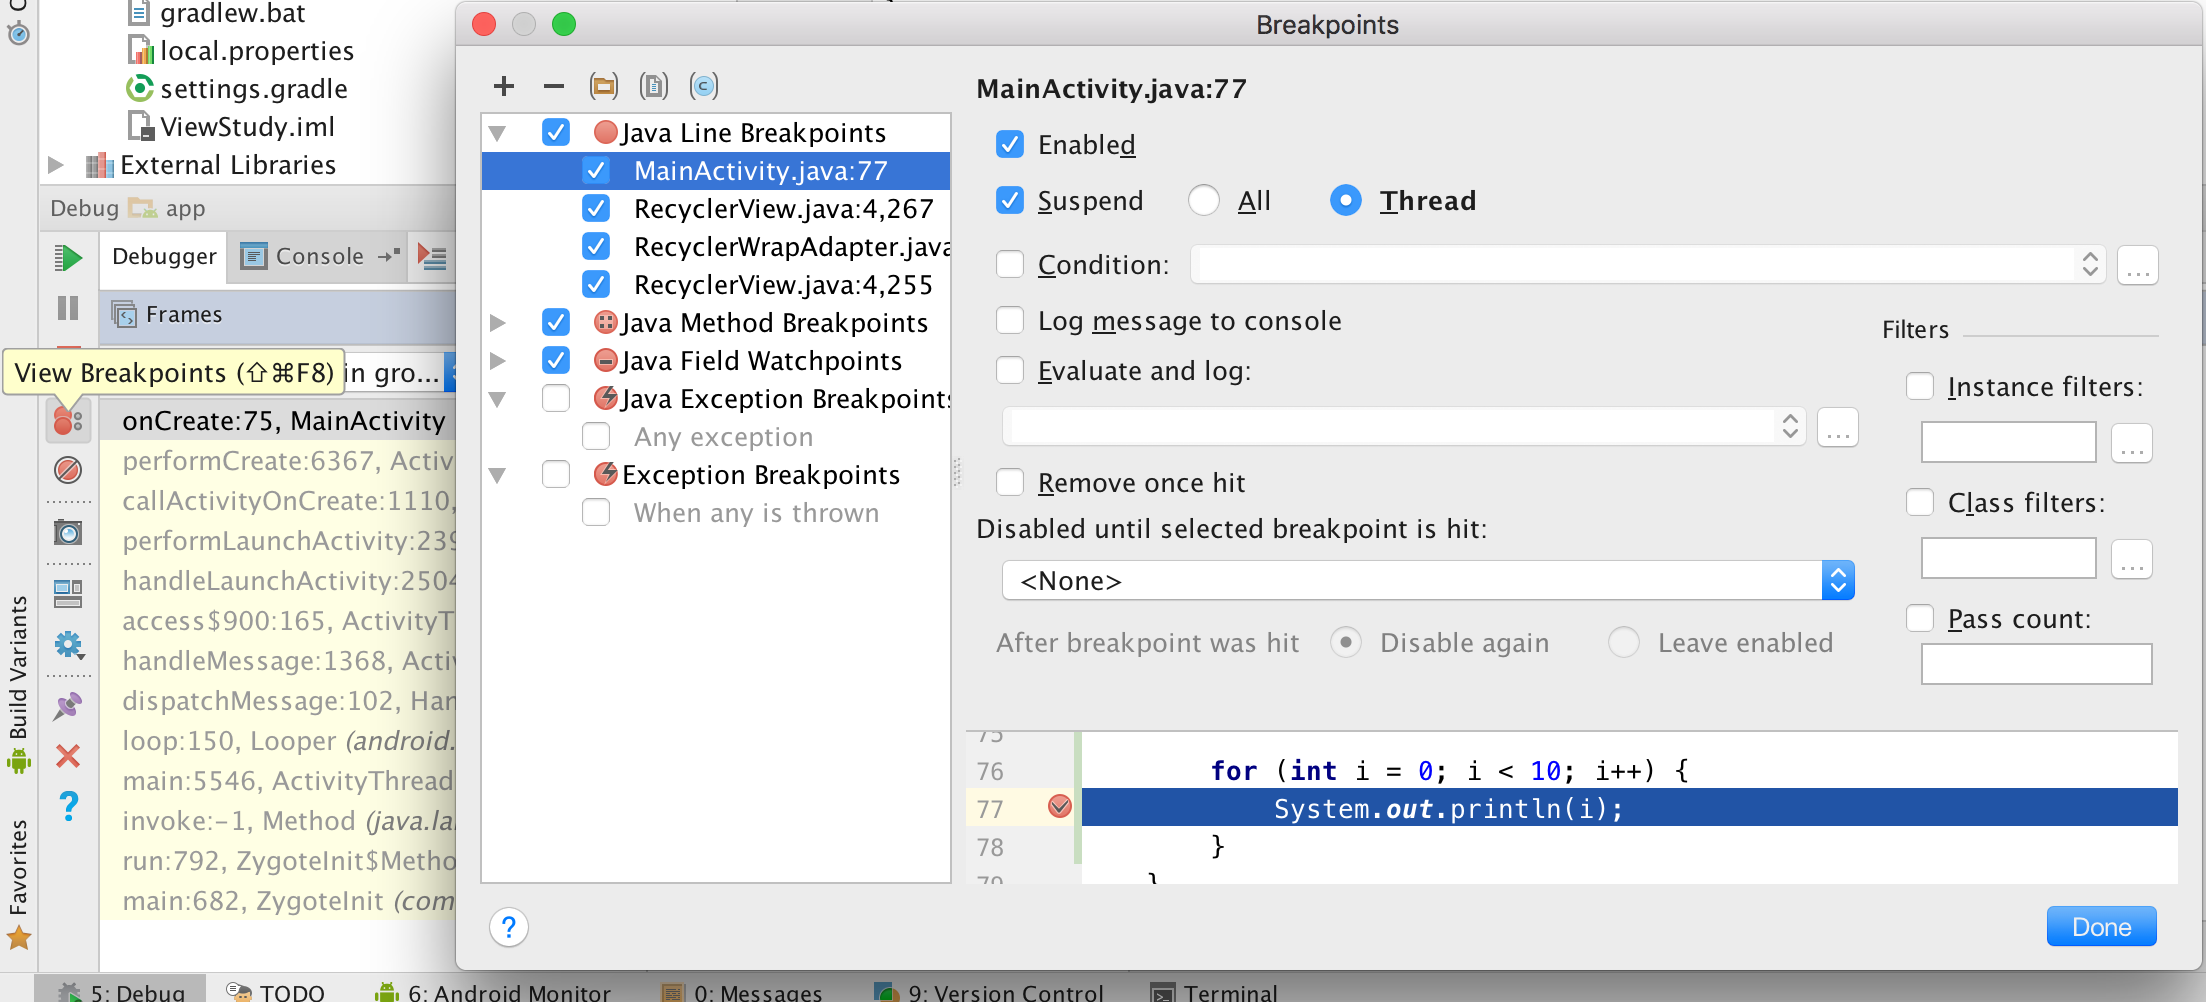Open help via the blue question mark in the dialog
The image size is (2206, 1002).
click(x=509, y=928)
